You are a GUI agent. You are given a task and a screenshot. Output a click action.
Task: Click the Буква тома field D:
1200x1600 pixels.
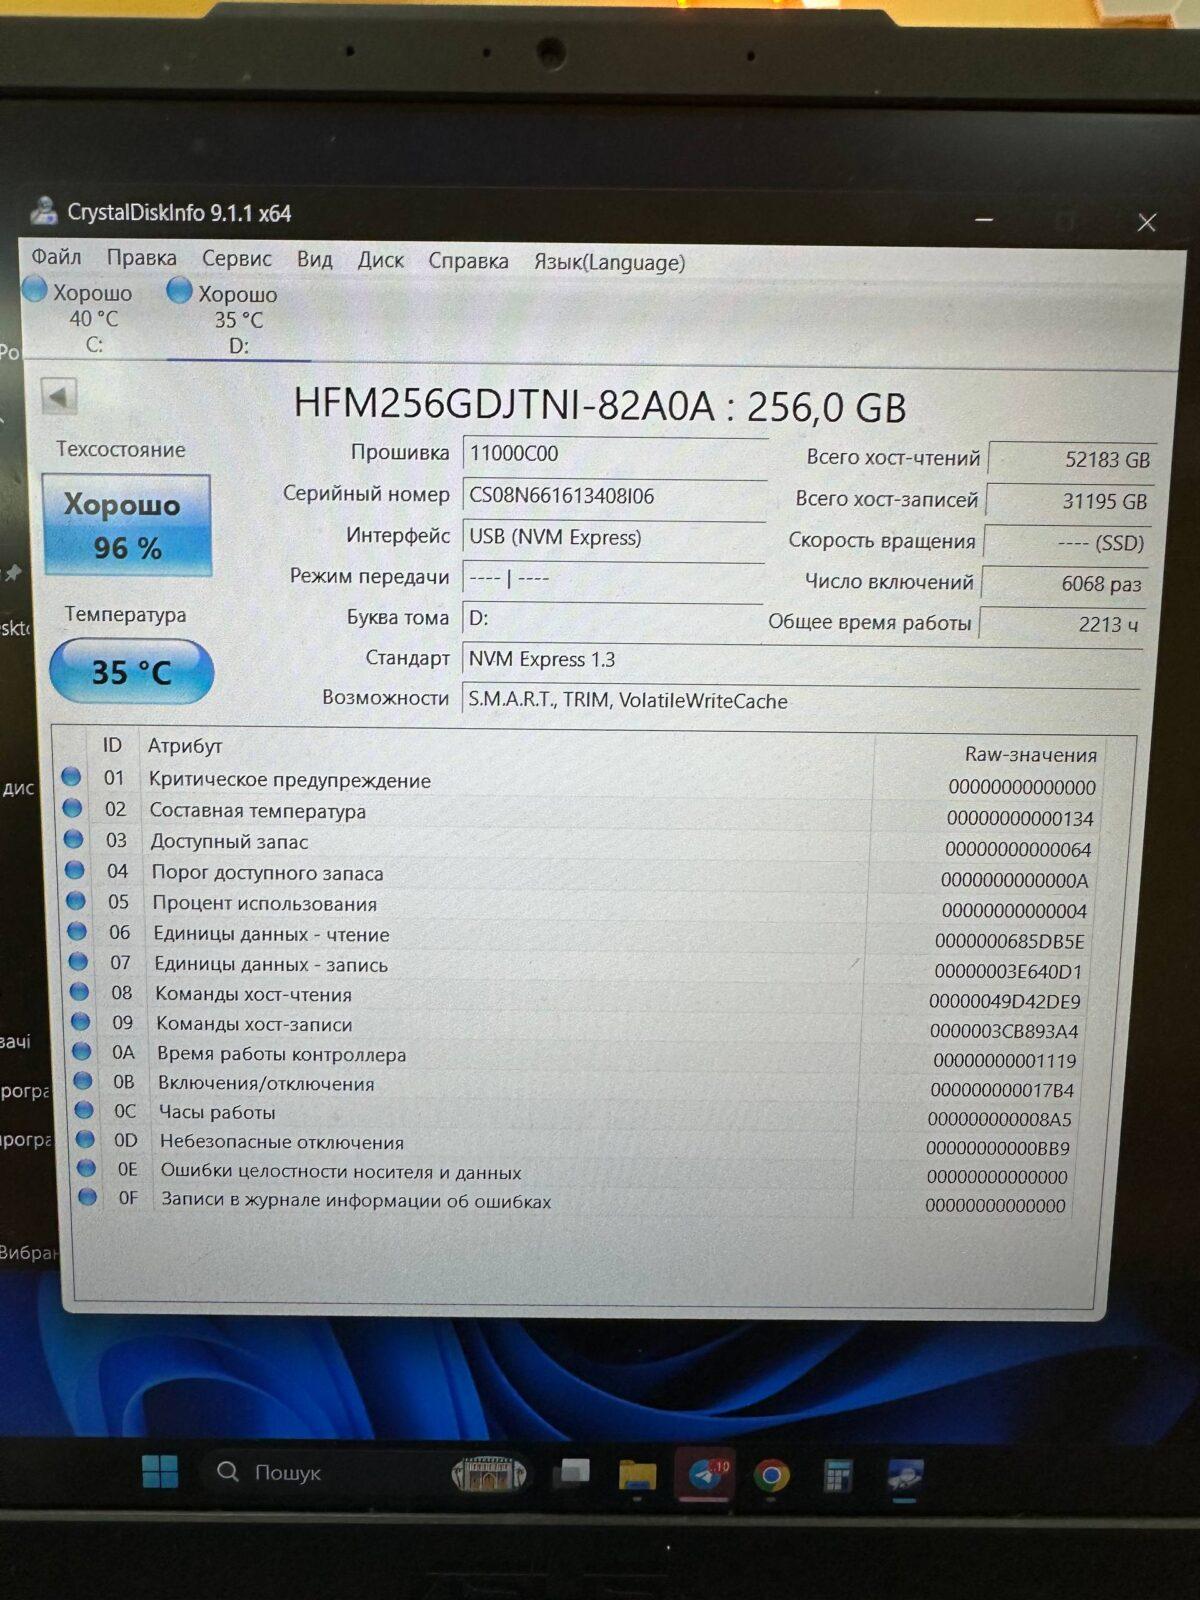point(612,619)
